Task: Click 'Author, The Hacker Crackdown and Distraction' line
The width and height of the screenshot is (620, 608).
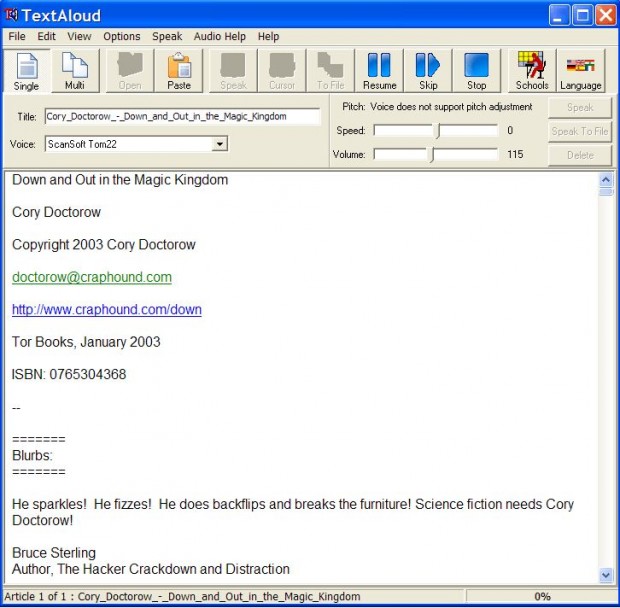Action: [151, 569]
